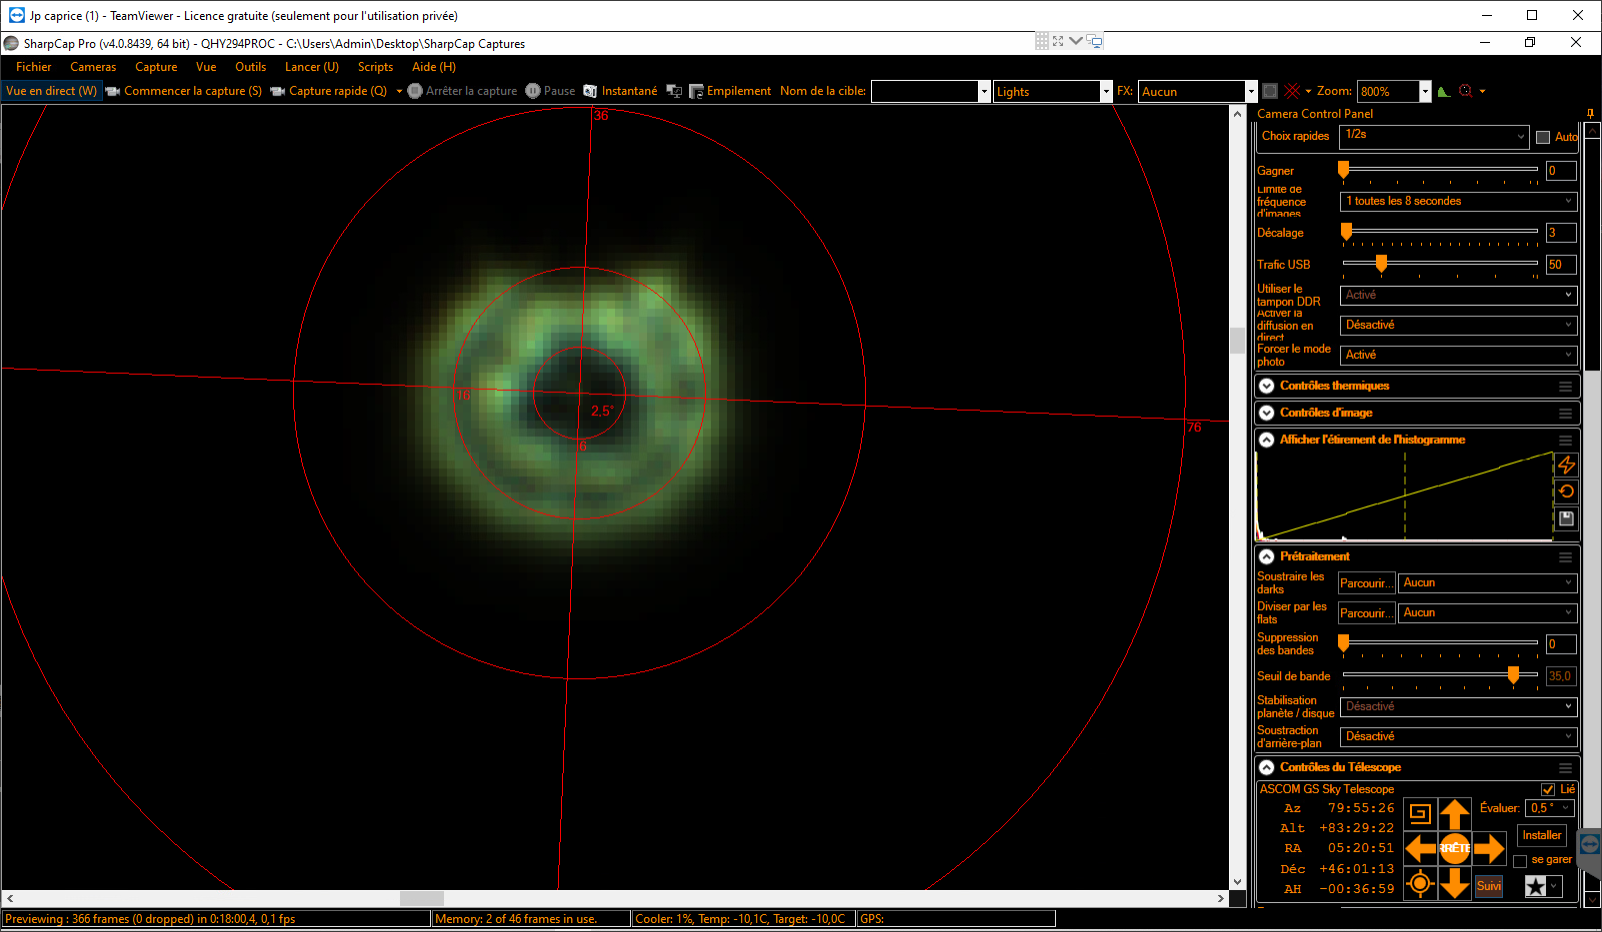
Task: Click the Empilement button
Action: click(730, 91)
